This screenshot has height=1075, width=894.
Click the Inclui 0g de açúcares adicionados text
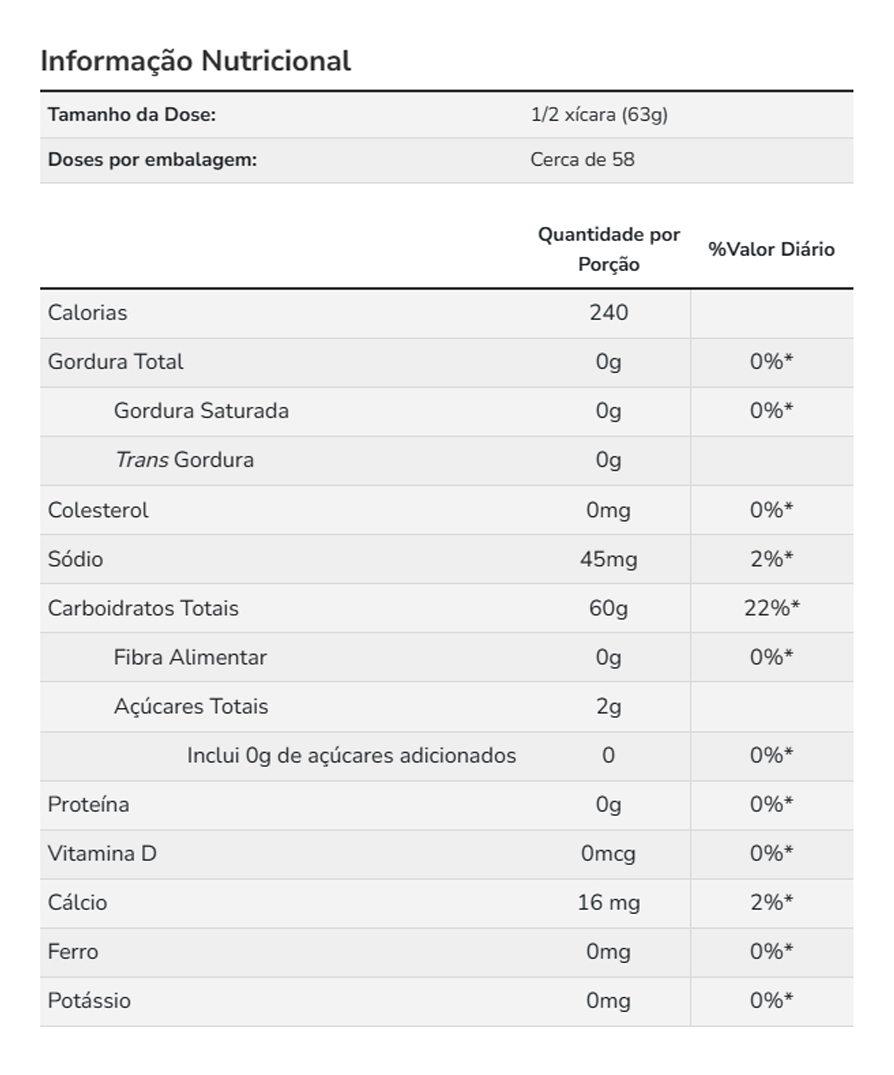click(351, 755)
